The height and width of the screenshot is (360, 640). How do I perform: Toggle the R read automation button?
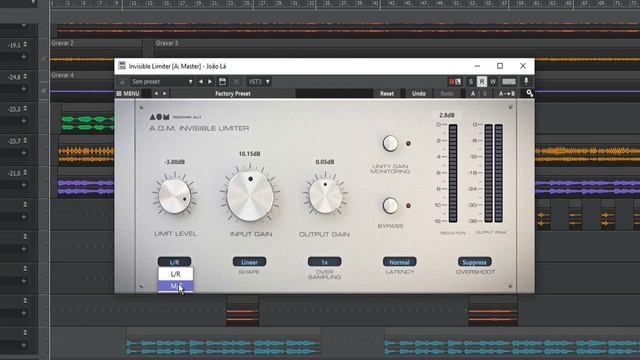[482, 82]
